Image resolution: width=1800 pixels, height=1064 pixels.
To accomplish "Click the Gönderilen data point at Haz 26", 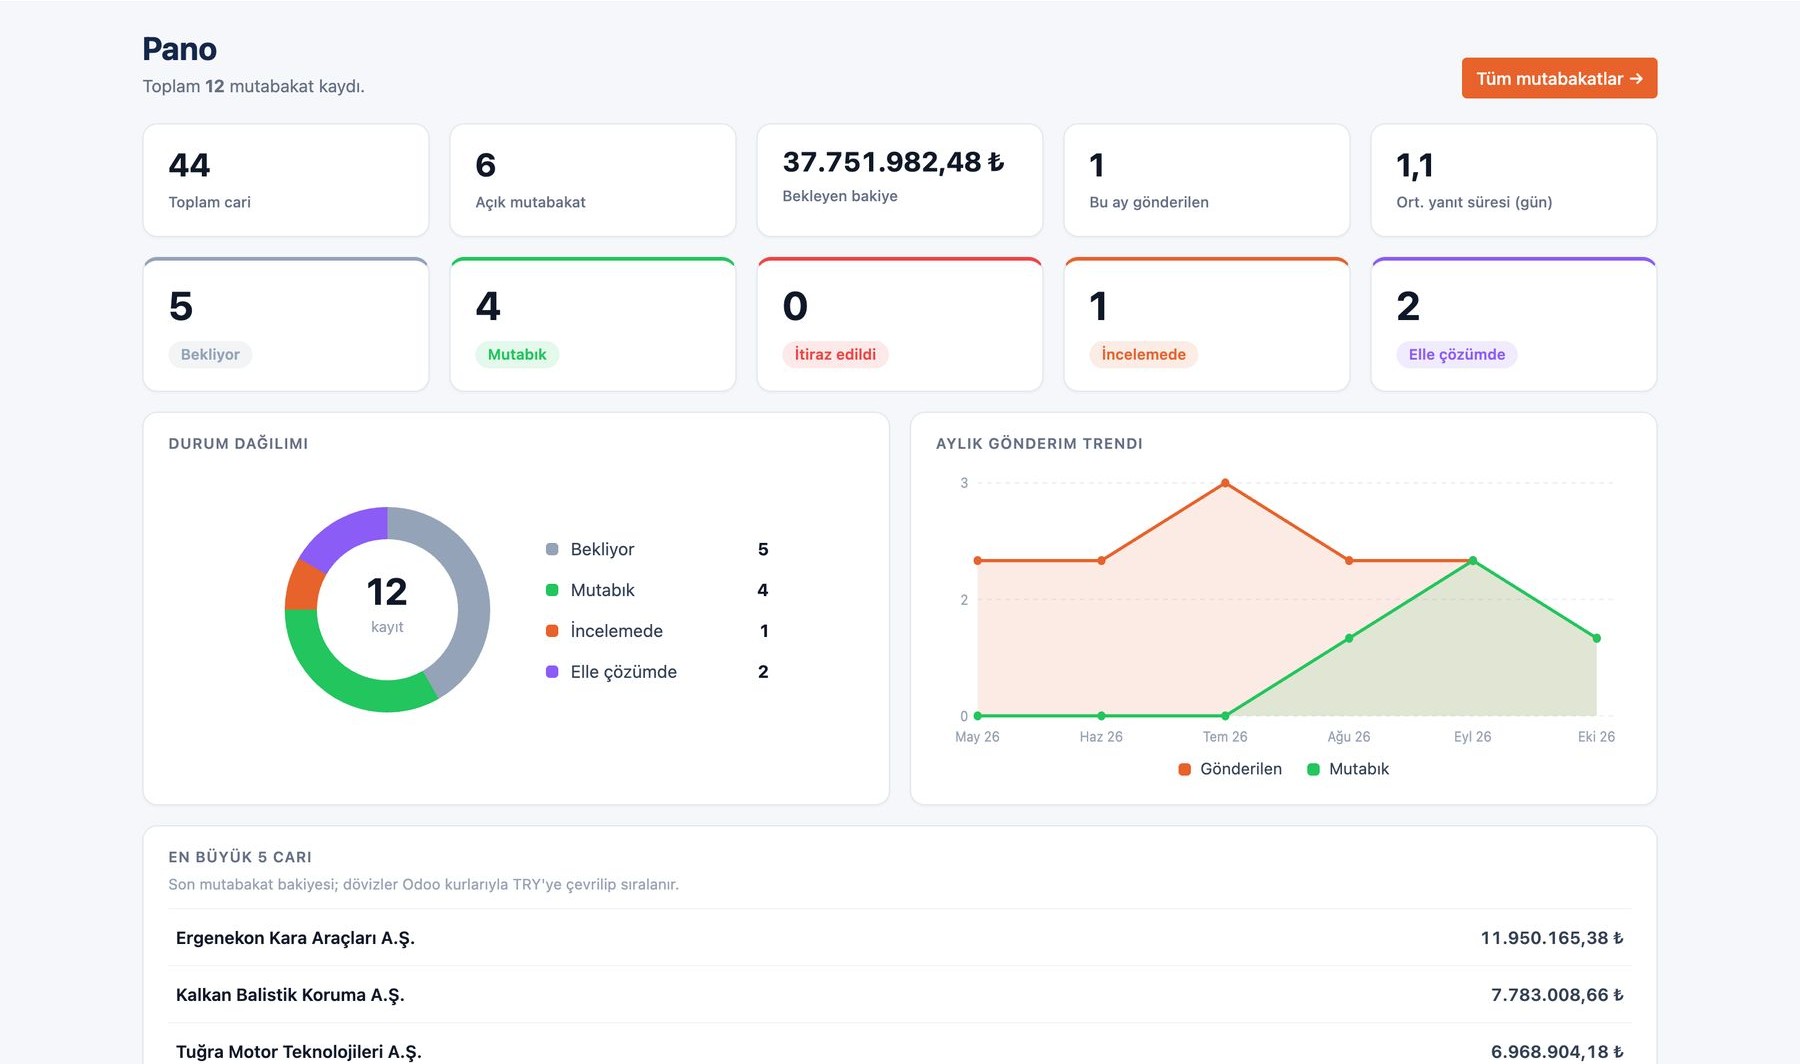I will (x=1101, y=561).
